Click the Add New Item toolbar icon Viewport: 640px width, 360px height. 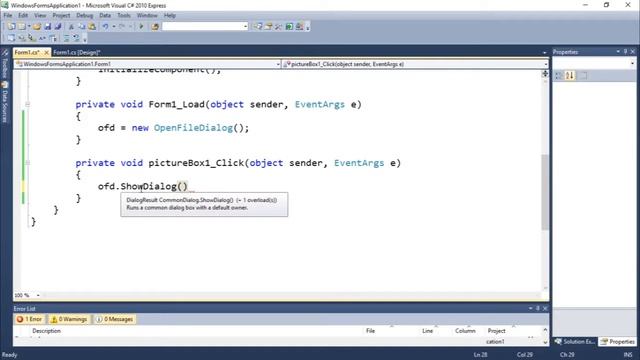(x=22, y=27)
